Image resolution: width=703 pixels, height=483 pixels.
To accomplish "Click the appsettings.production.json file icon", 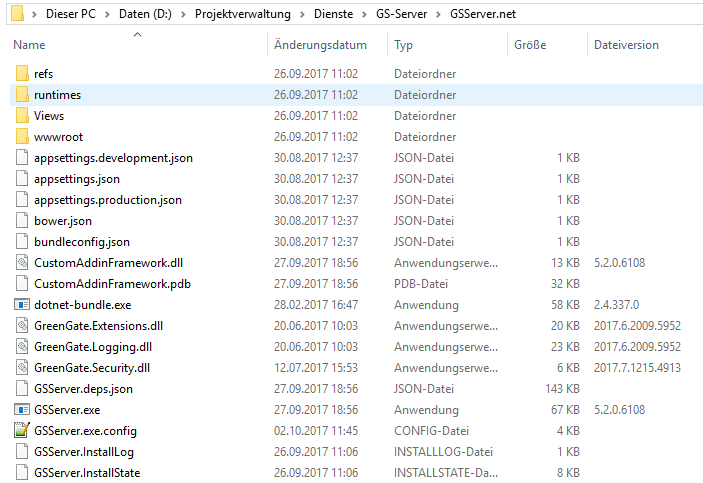I will coord(22,200).
